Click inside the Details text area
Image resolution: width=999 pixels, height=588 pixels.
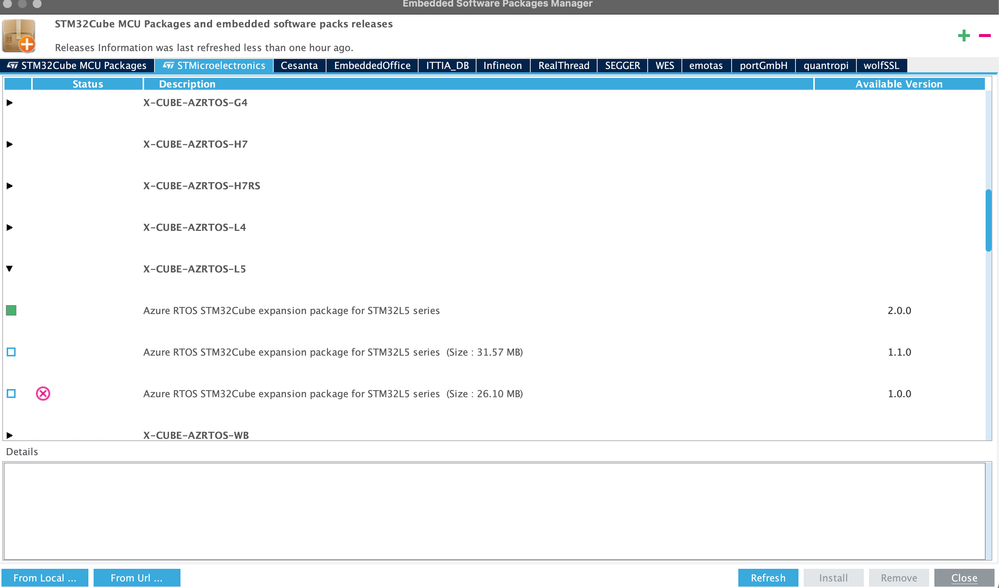point(494,511)
